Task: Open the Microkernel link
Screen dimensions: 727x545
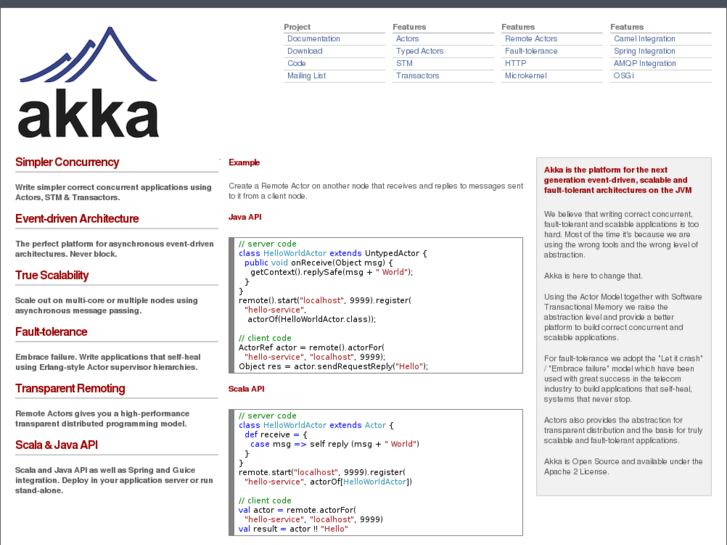Action: (x=526, y=76)
